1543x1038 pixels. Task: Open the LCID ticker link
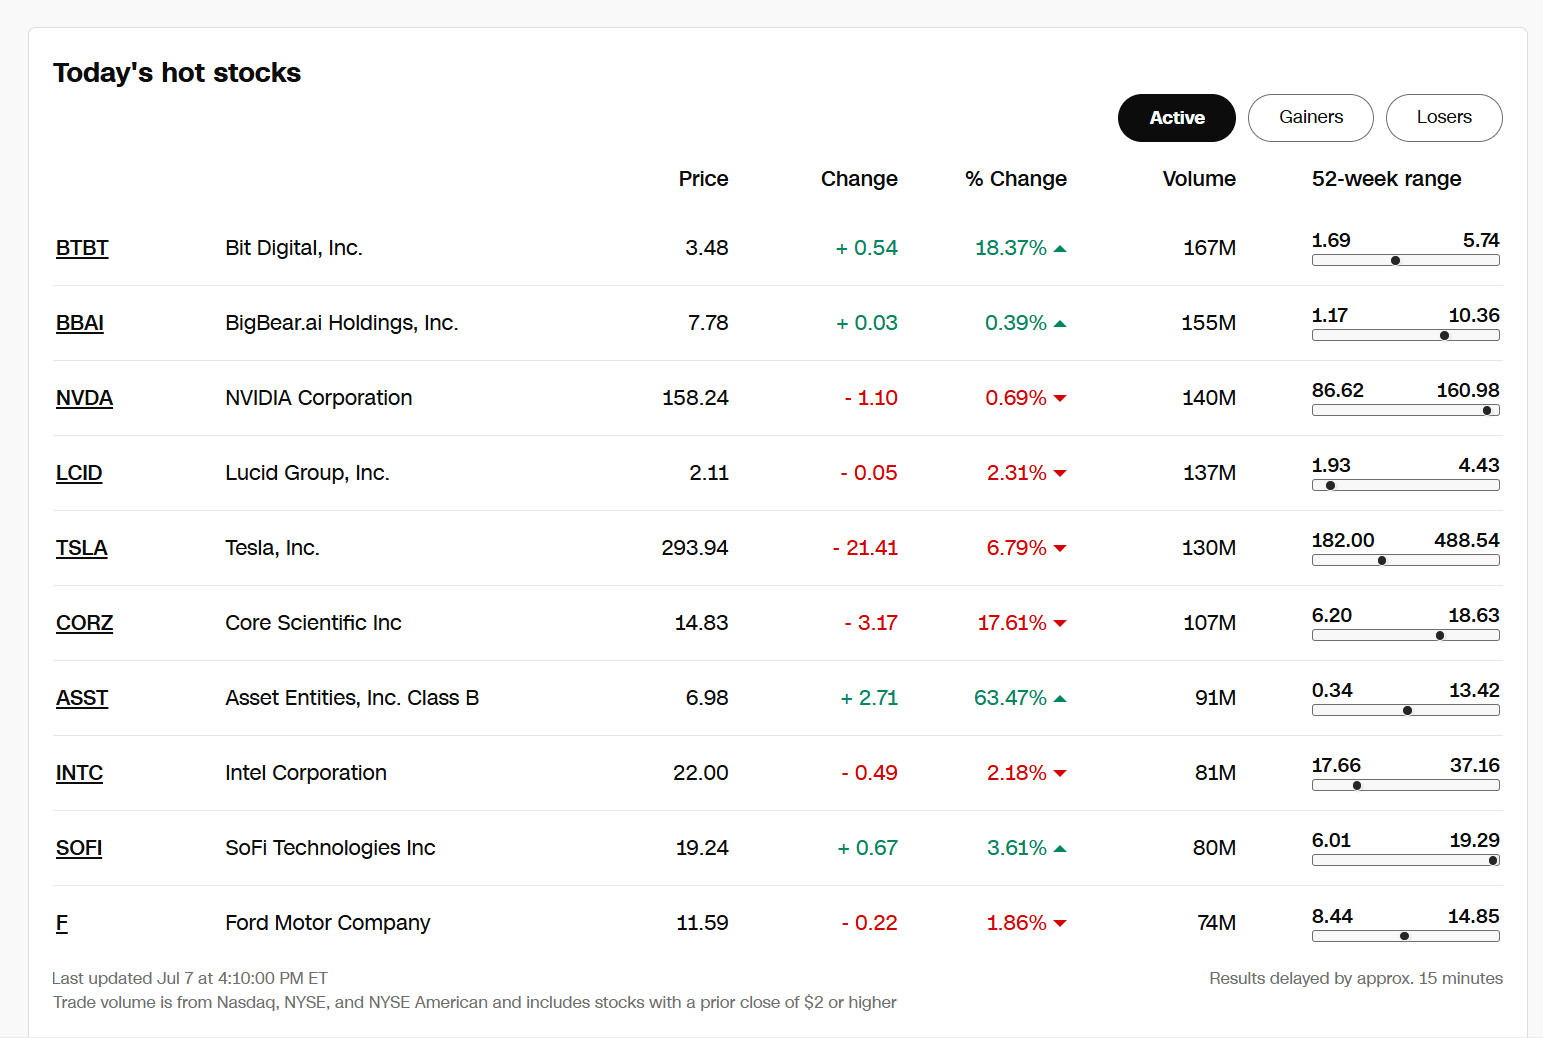pyautogui.click(x=79, y=473)
